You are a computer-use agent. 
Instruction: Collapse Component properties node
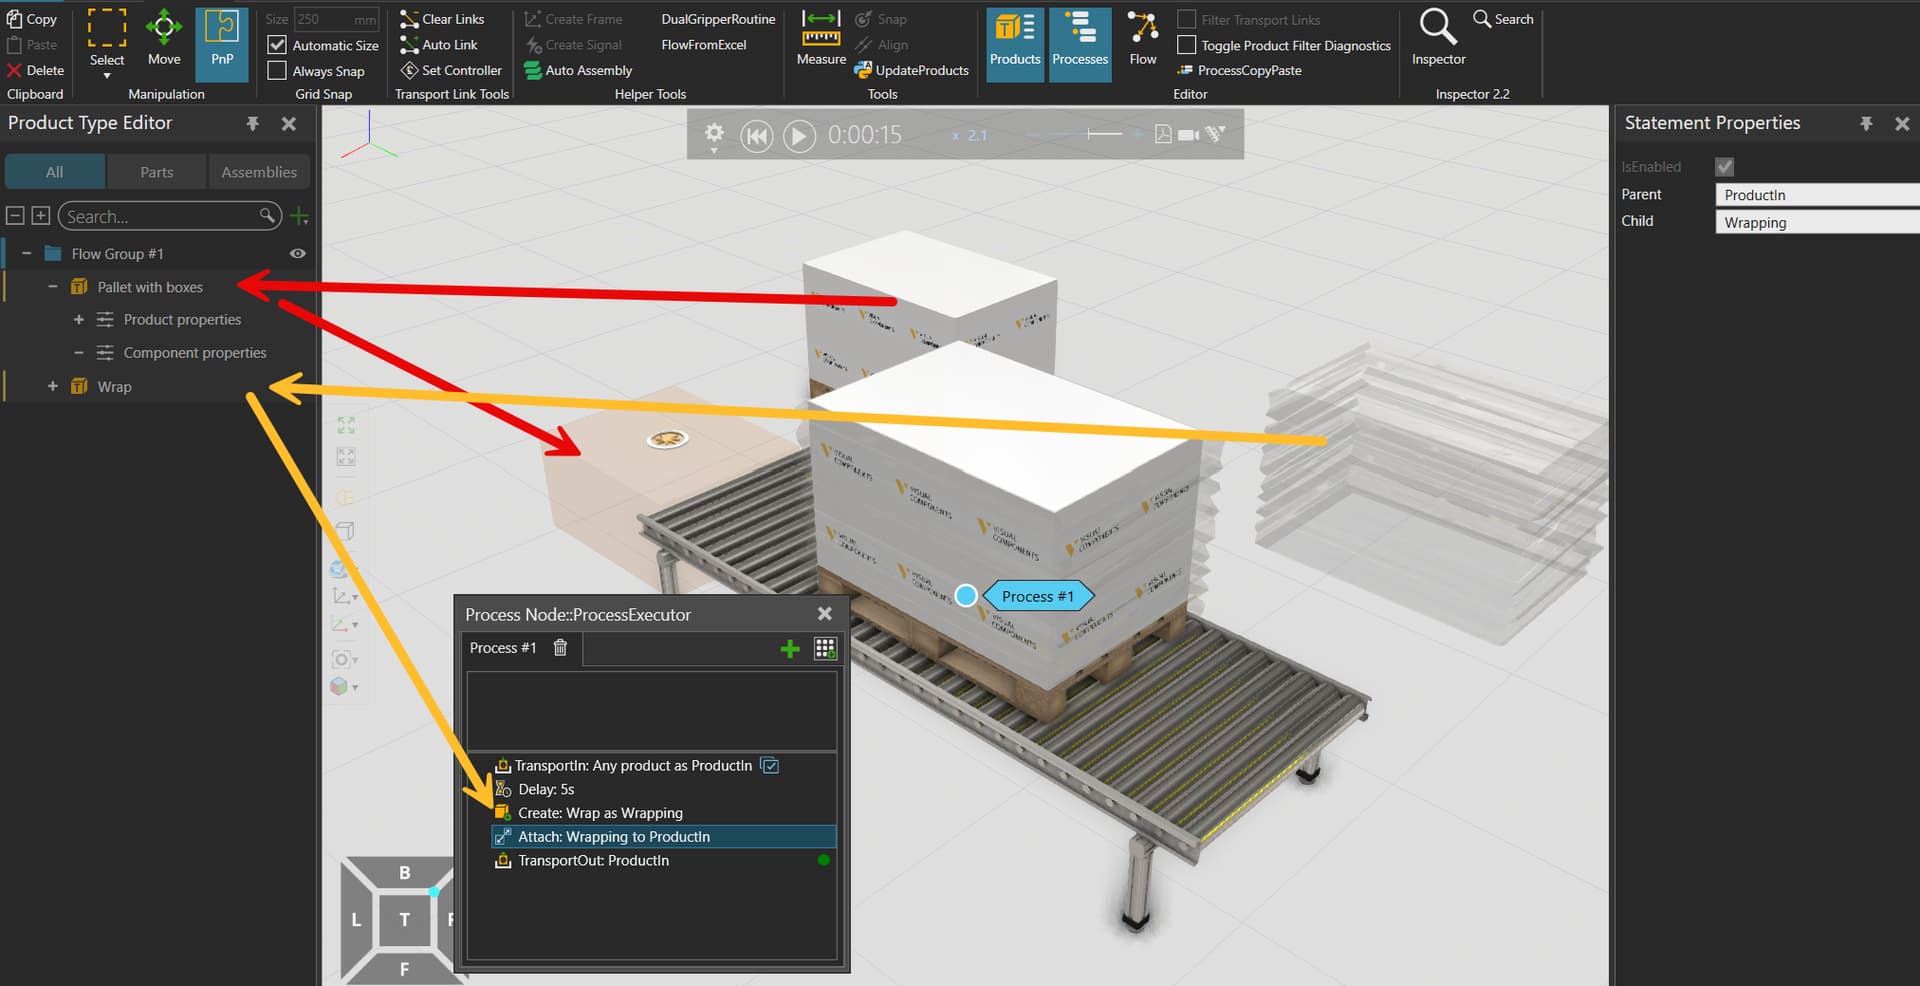[x=79, y=352]
